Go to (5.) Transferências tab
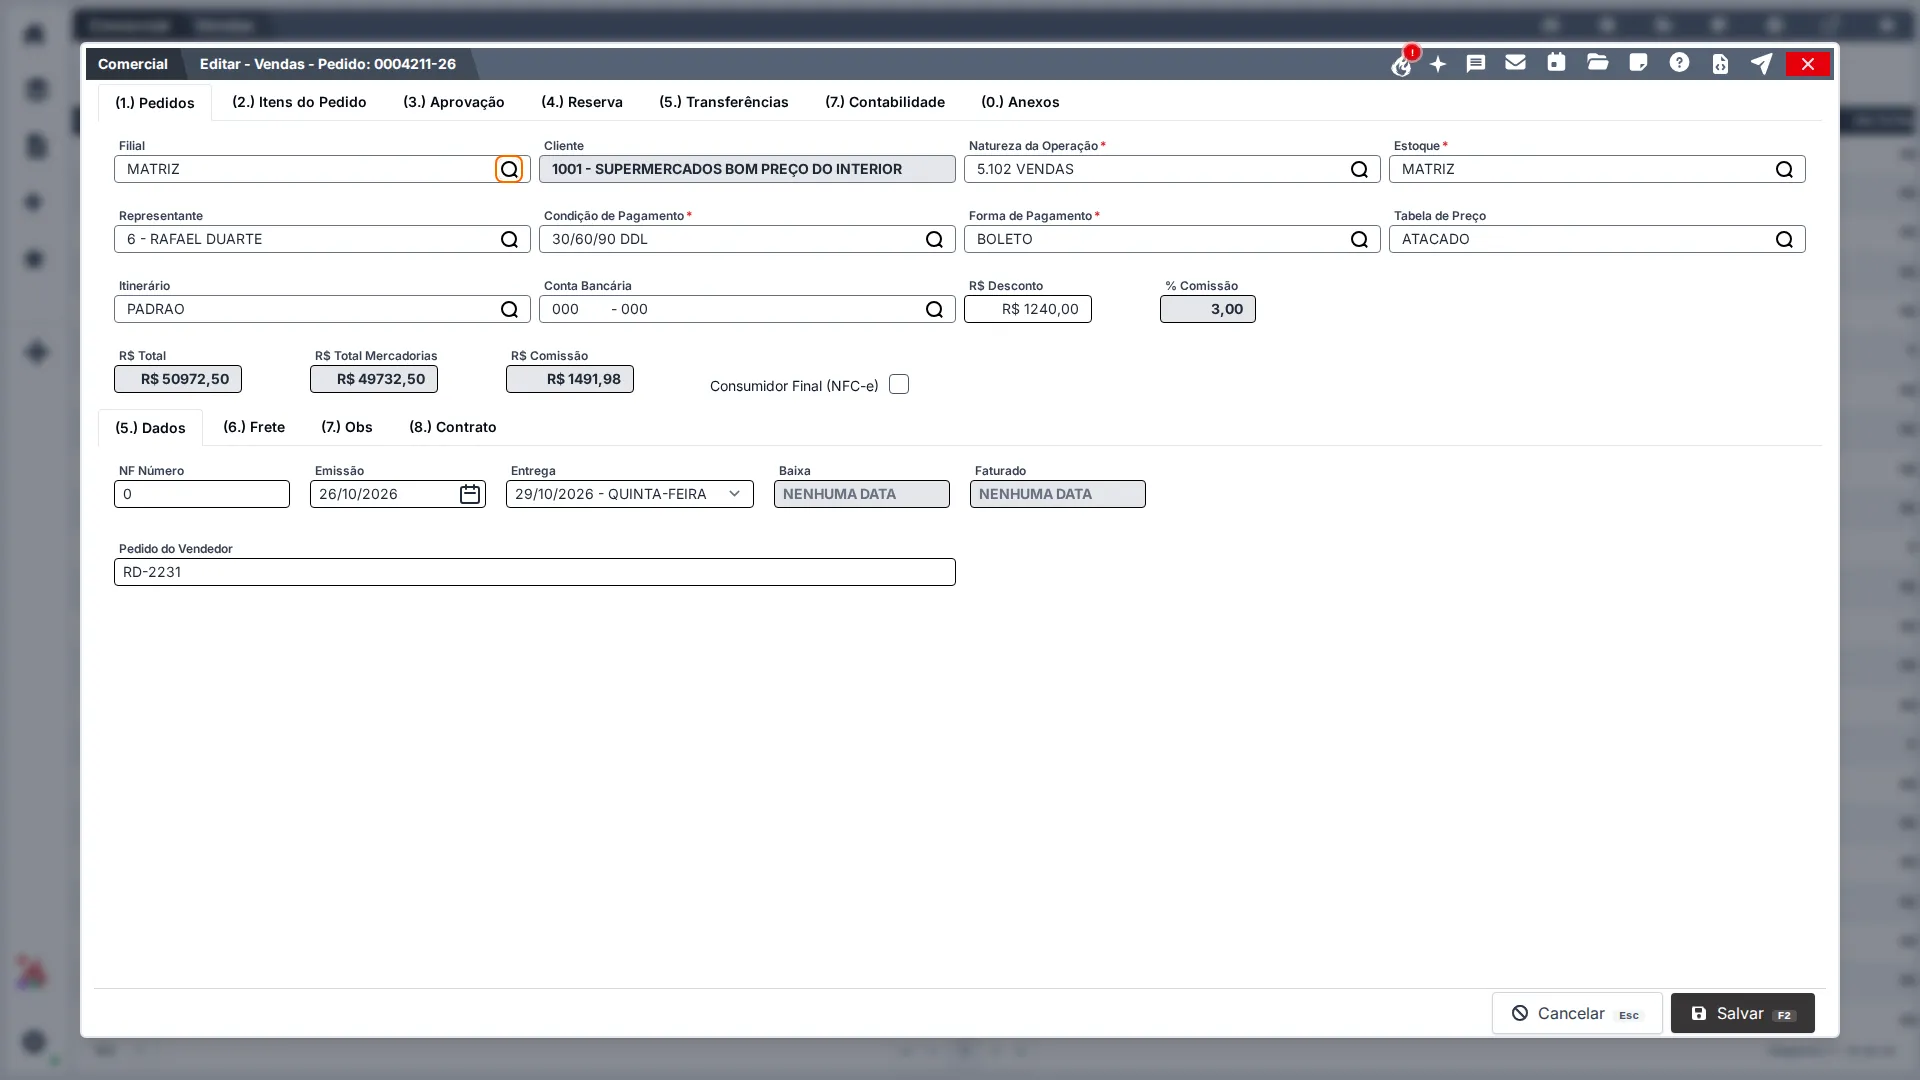1920x1080 pixels. coord(723,102)
